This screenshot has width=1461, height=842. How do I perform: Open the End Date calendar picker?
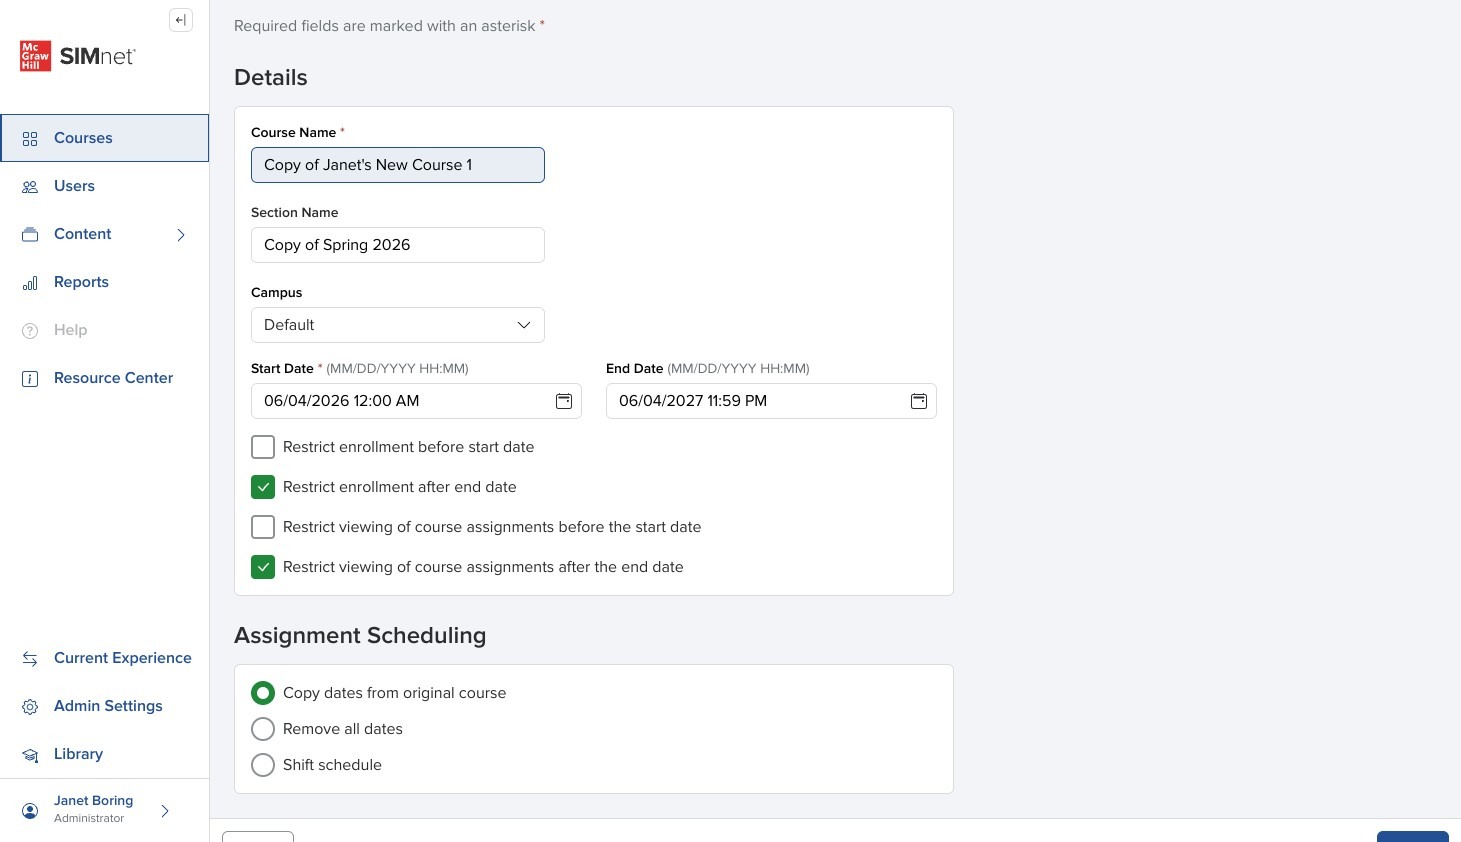pos(919,401)
